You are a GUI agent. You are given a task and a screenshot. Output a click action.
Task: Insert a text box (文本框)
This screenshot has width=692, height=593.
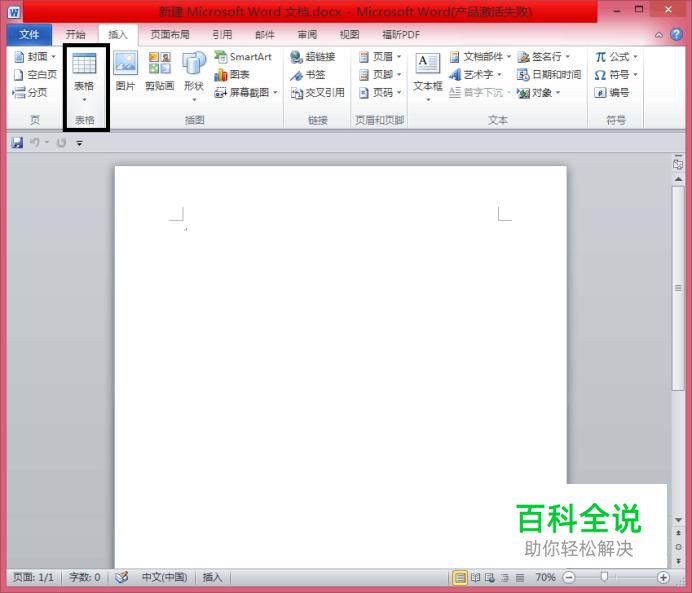tap(428, 77)
